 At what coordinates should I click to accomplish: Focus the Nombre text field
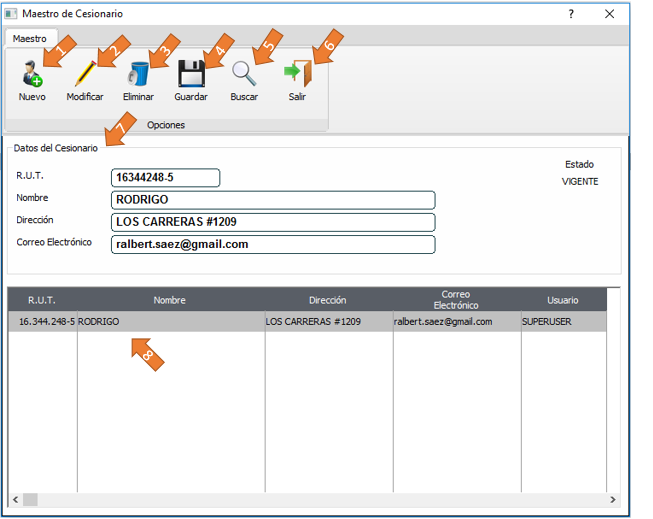click(273, 200)
